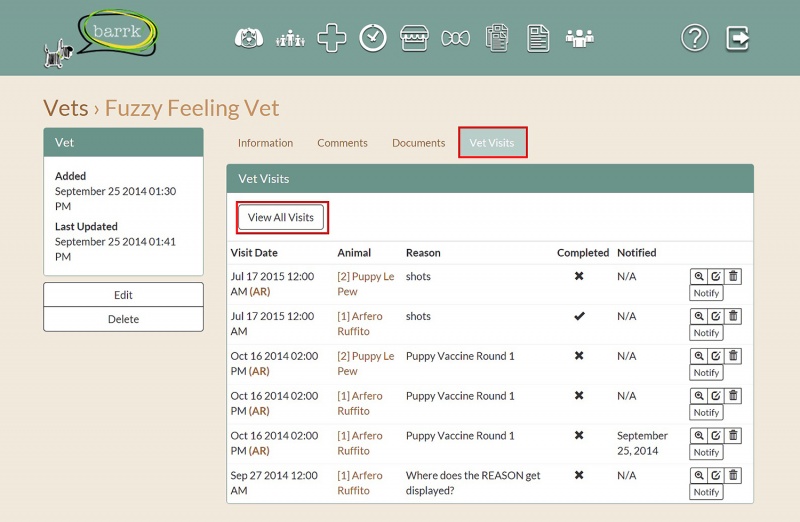Delete the visit notified September 25, 2014
Image resolution: width=800 pixels, height=522 pixels.
[x=733, y=436]
